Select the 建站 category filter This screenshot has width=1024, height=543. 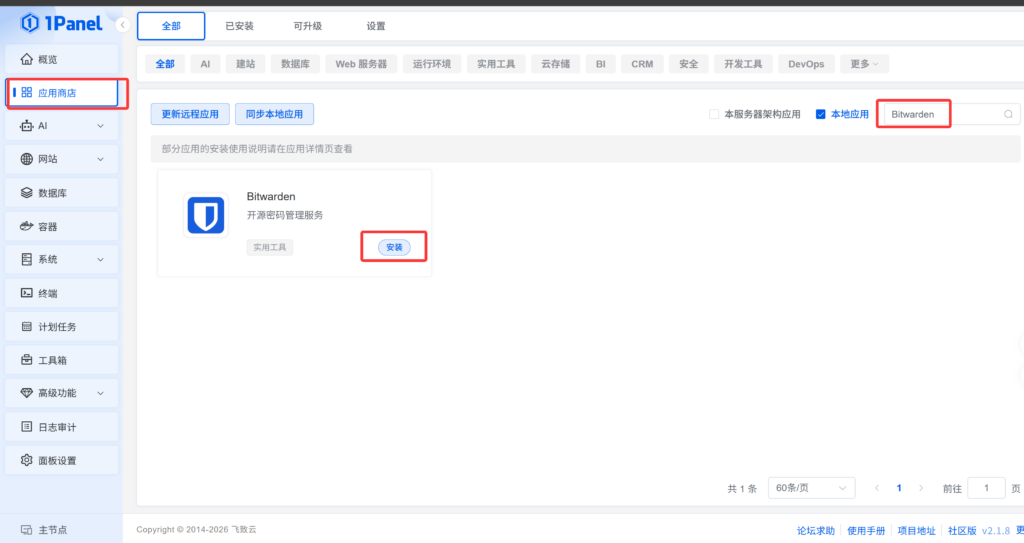tap(246, 64)
